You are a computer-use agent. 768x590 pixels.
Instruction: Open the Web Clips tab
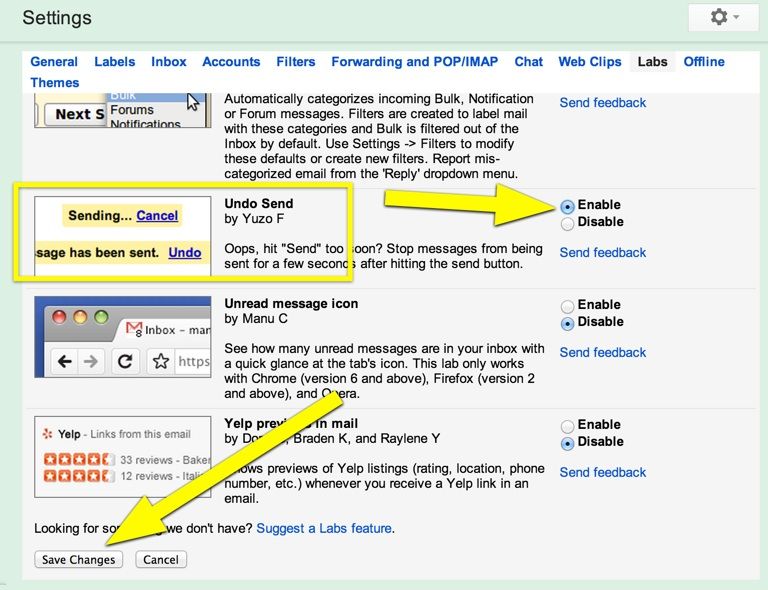(x=589, y=62)
